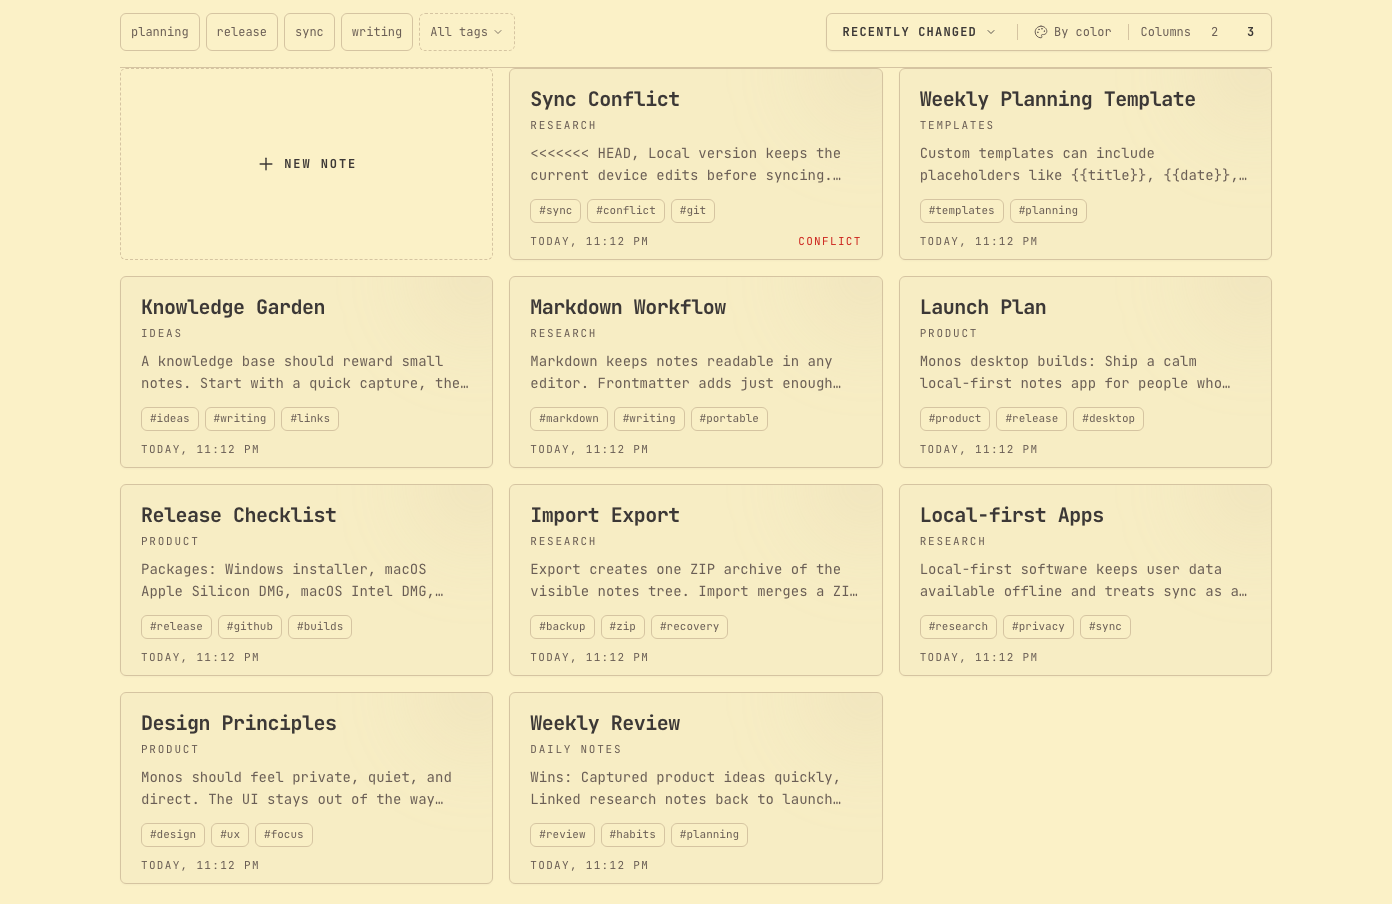Click the red CONFLICT status label

click(x=829, y=242)
